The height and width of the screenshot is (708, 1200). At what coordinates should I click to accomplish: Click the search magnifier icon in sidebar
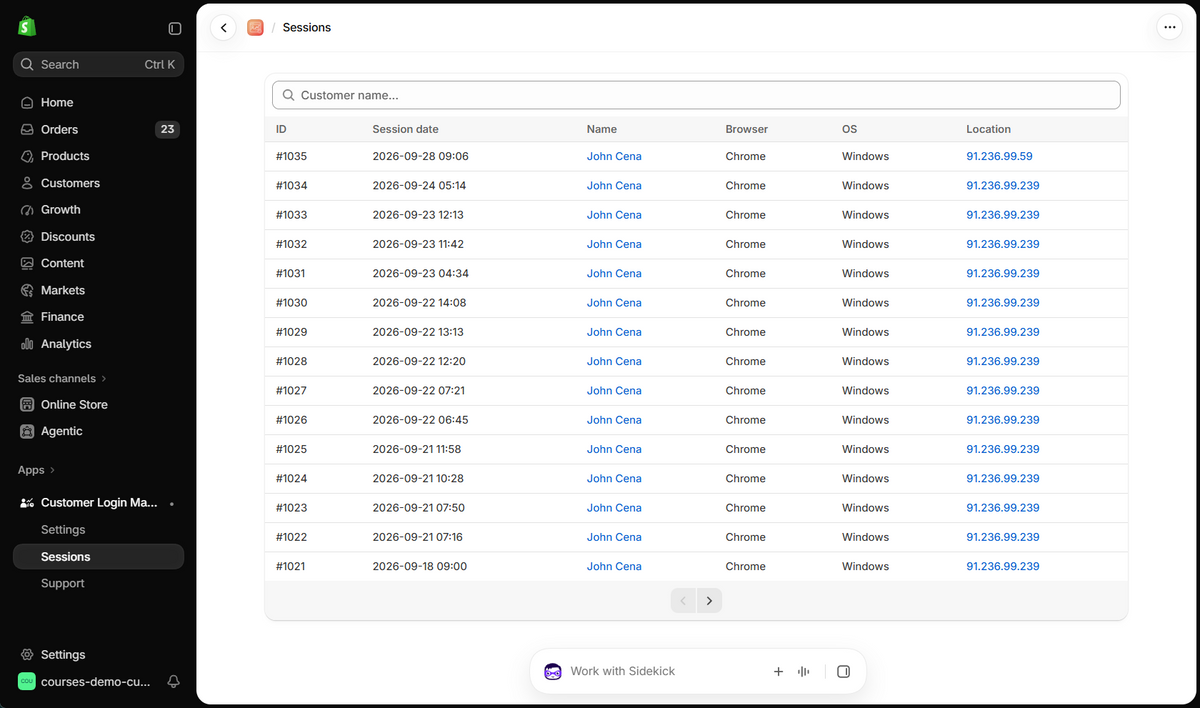pos(27,64)
